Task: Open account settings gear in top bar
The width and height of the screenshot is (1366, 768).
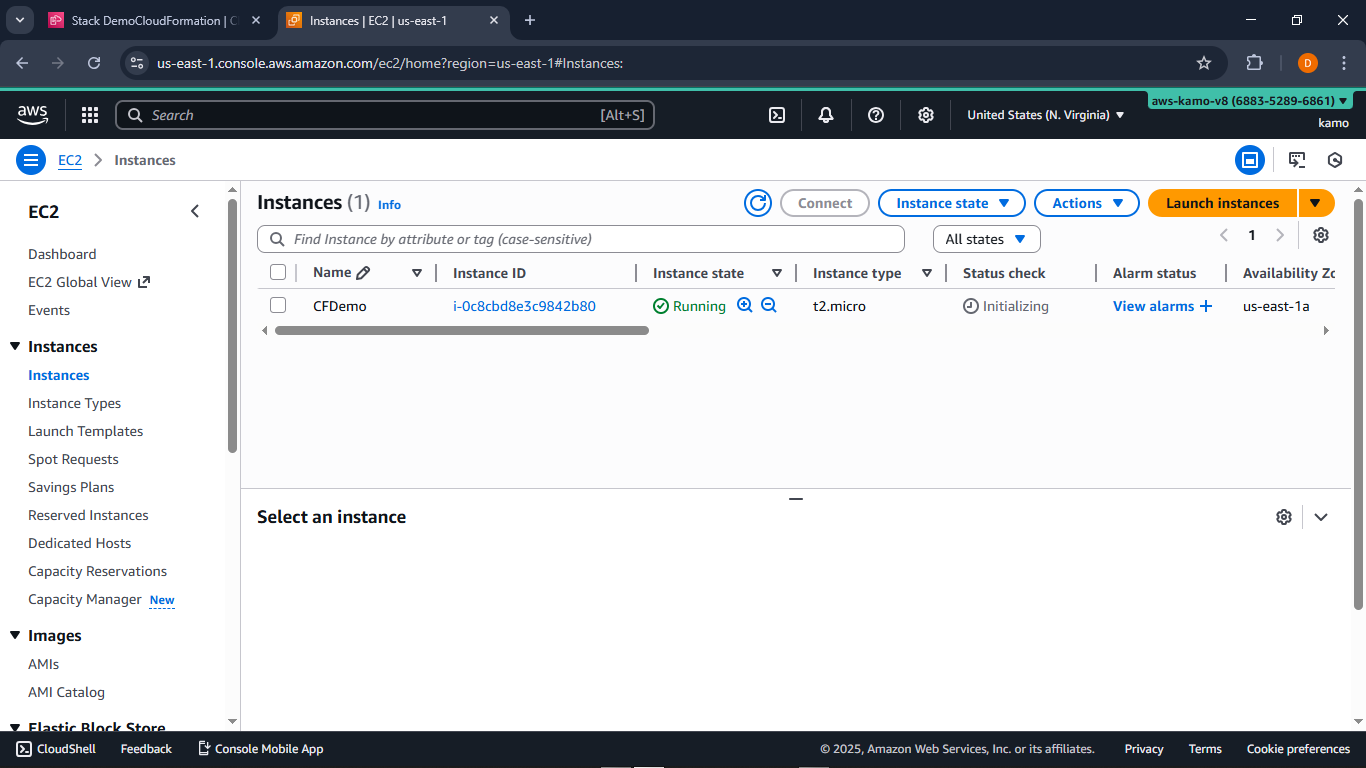Action: coord(926,115)
